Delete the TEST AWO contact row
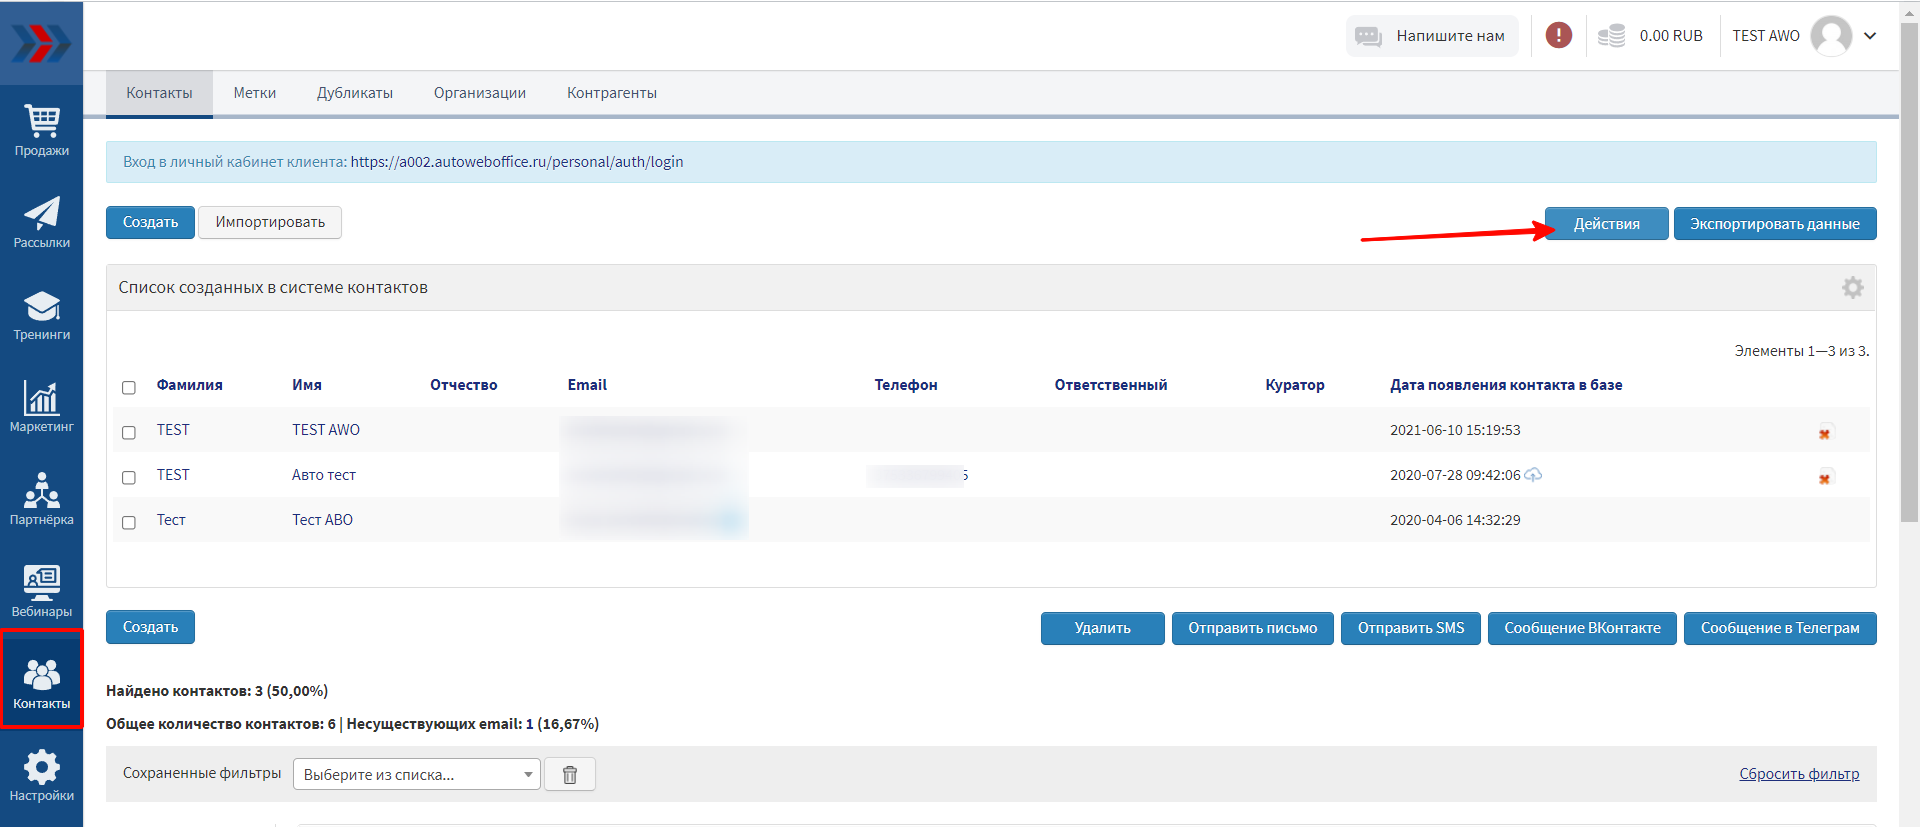The width and height of the screenshot is (1920, 827). 1824,434
